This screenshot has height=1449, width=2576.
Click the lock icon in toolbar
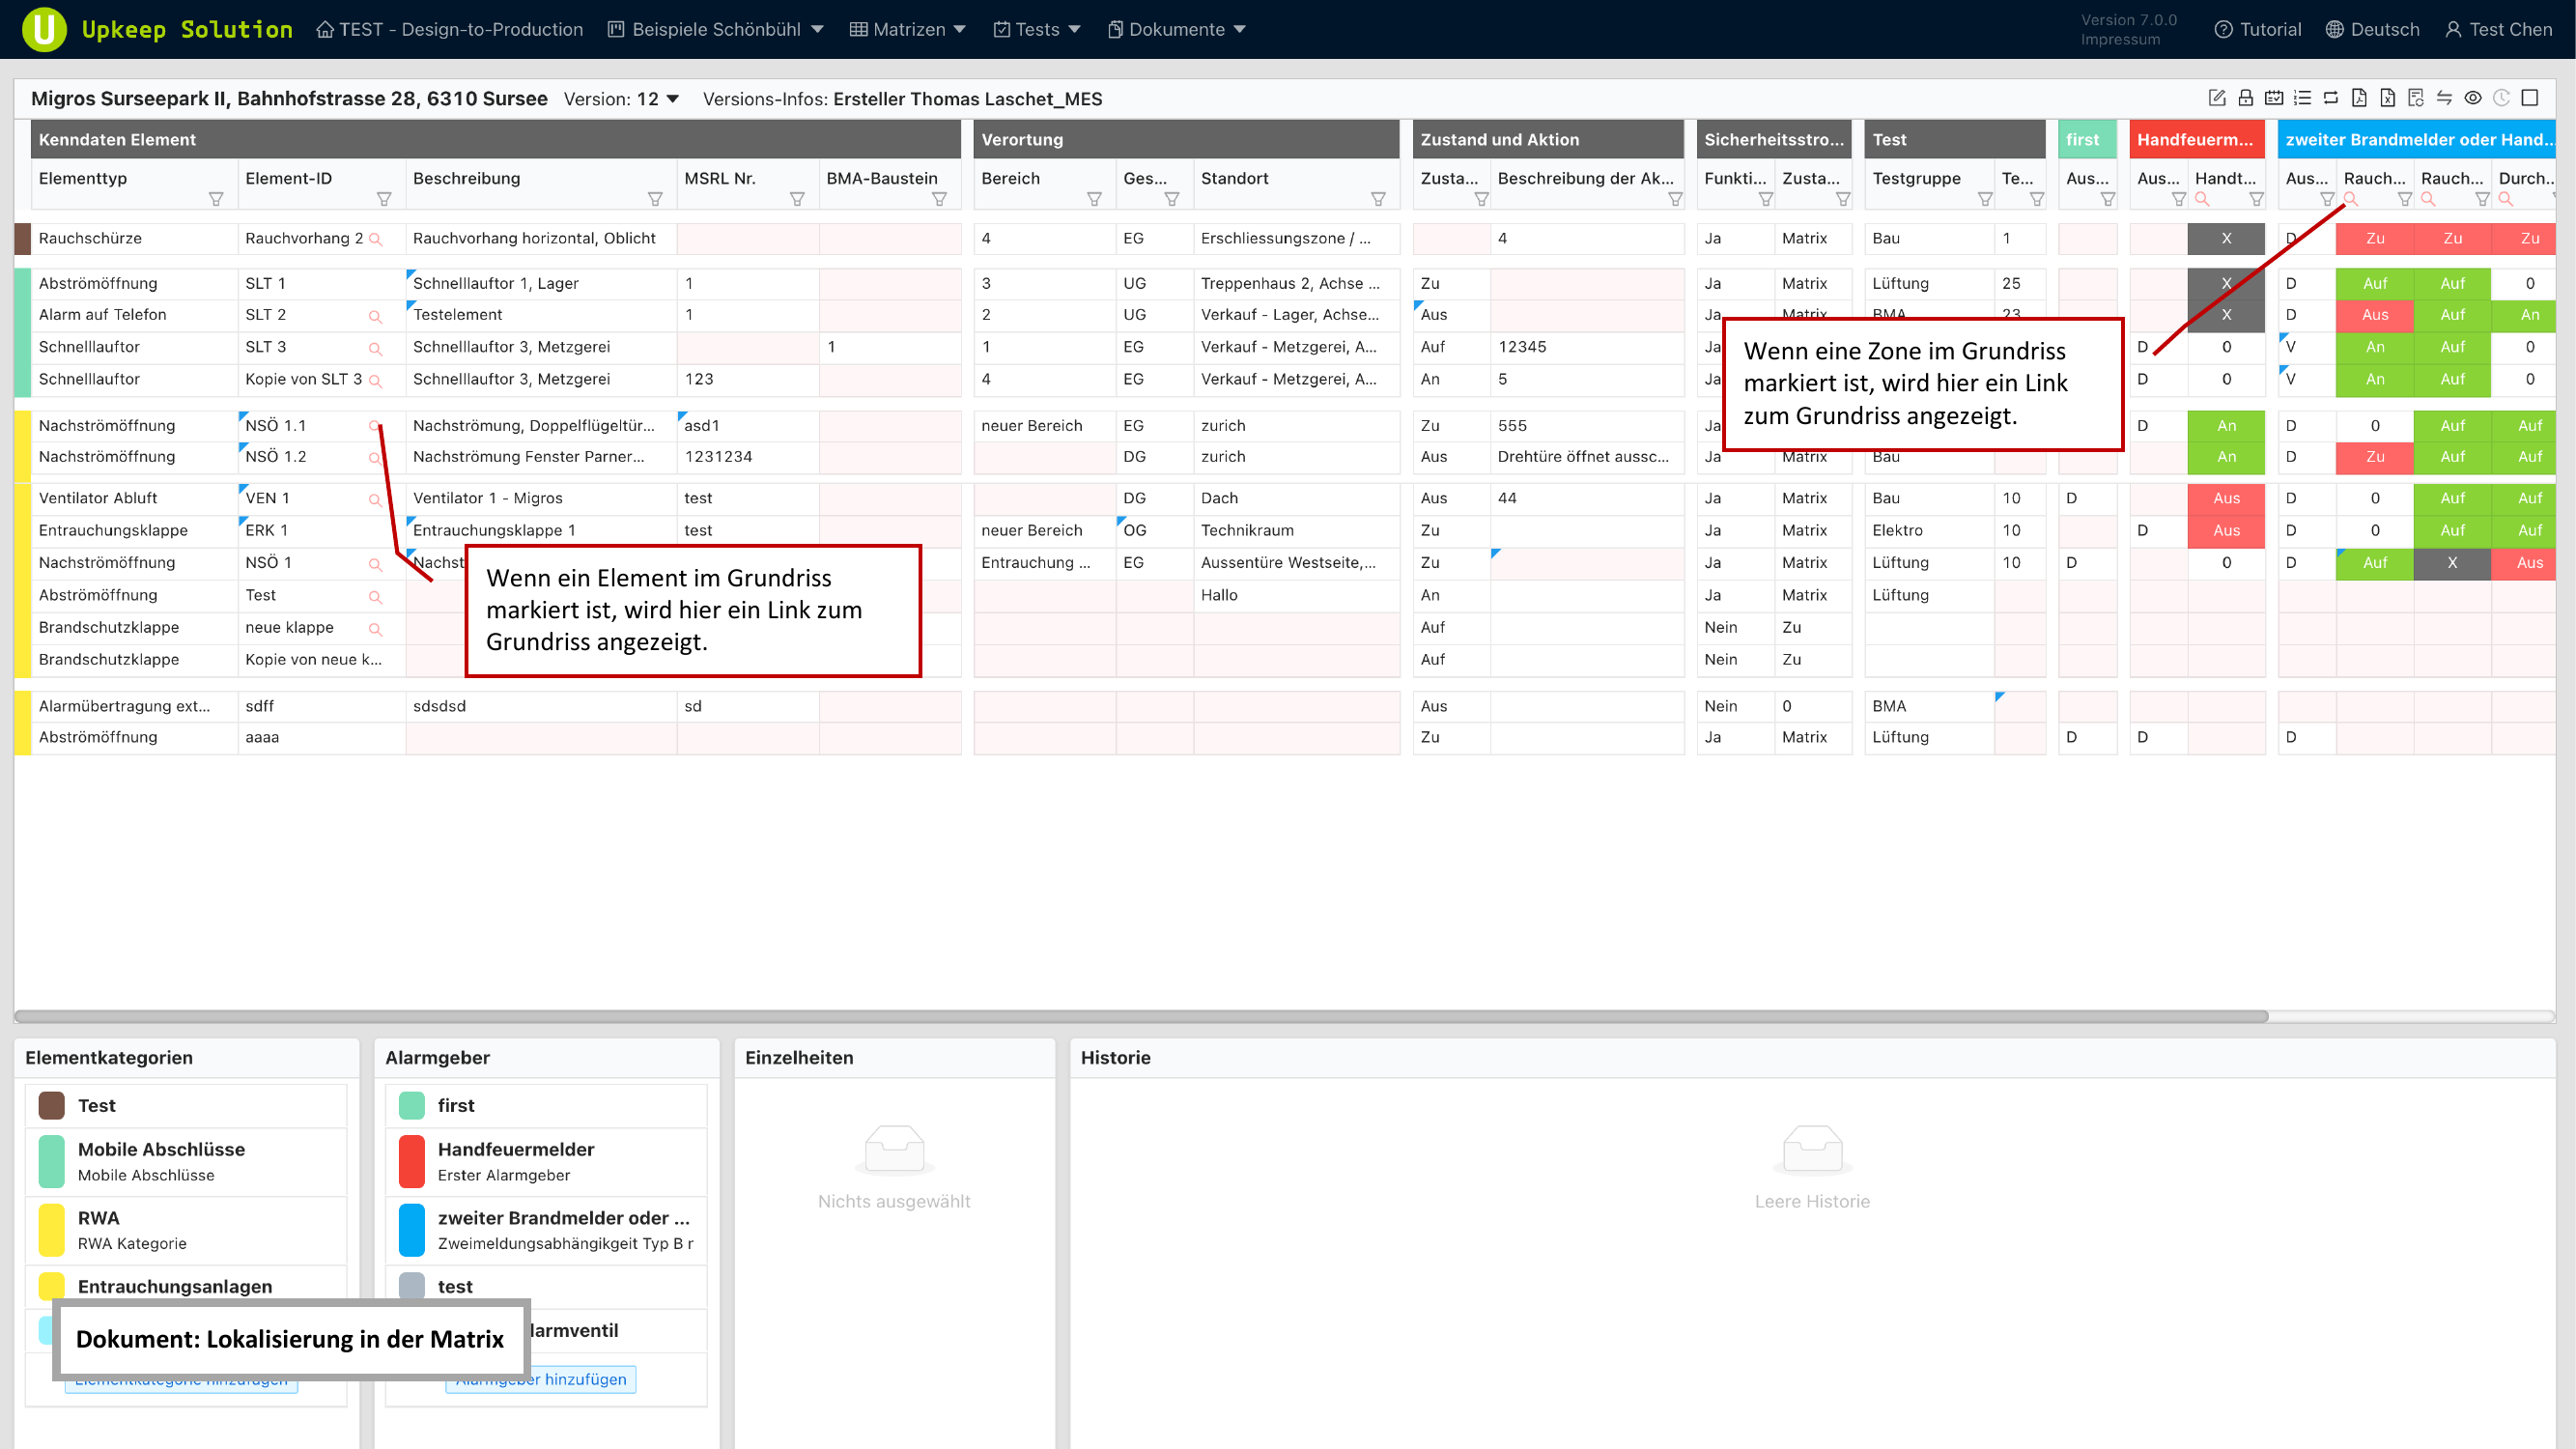2245,98
